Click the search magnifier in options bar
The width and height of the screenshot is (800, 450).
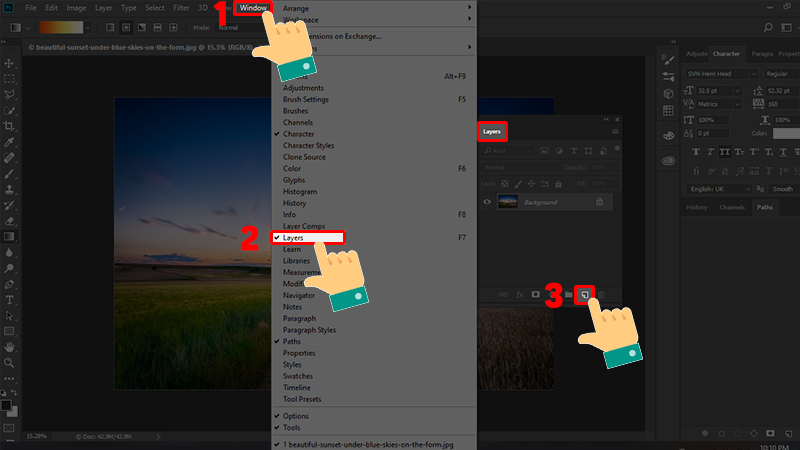768,28
